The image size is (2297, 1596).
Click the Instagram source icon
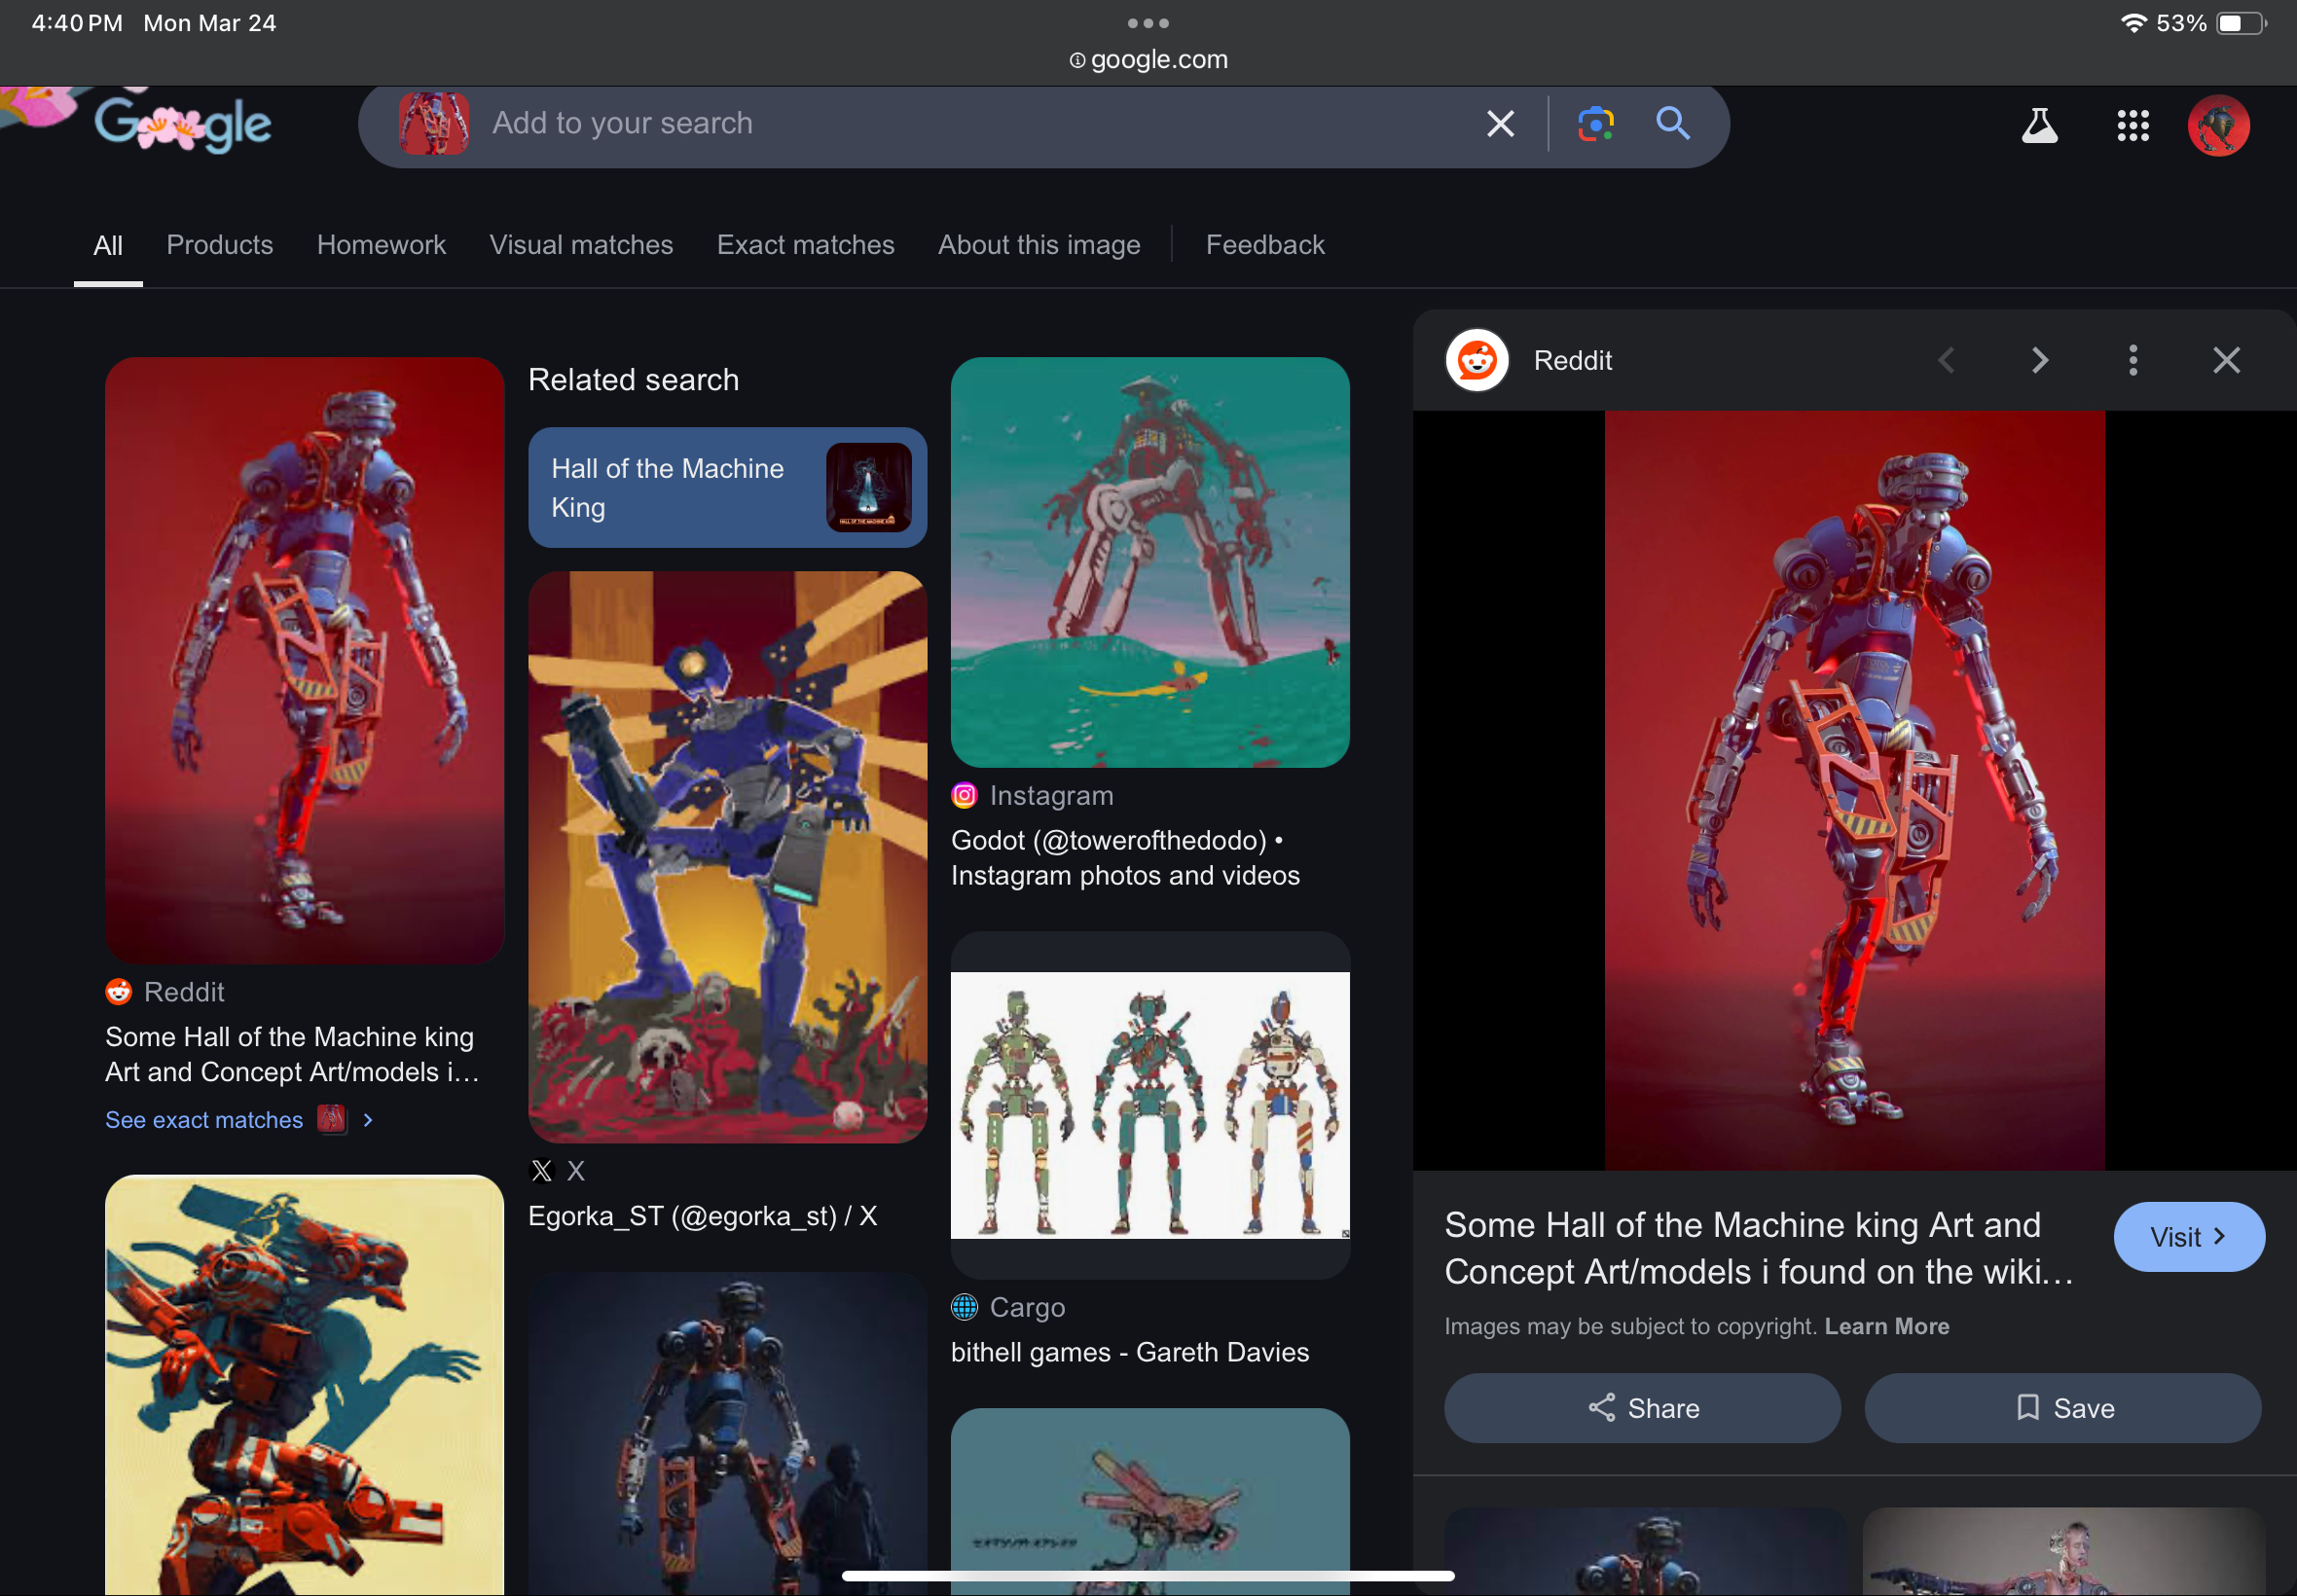click(964, 796)
